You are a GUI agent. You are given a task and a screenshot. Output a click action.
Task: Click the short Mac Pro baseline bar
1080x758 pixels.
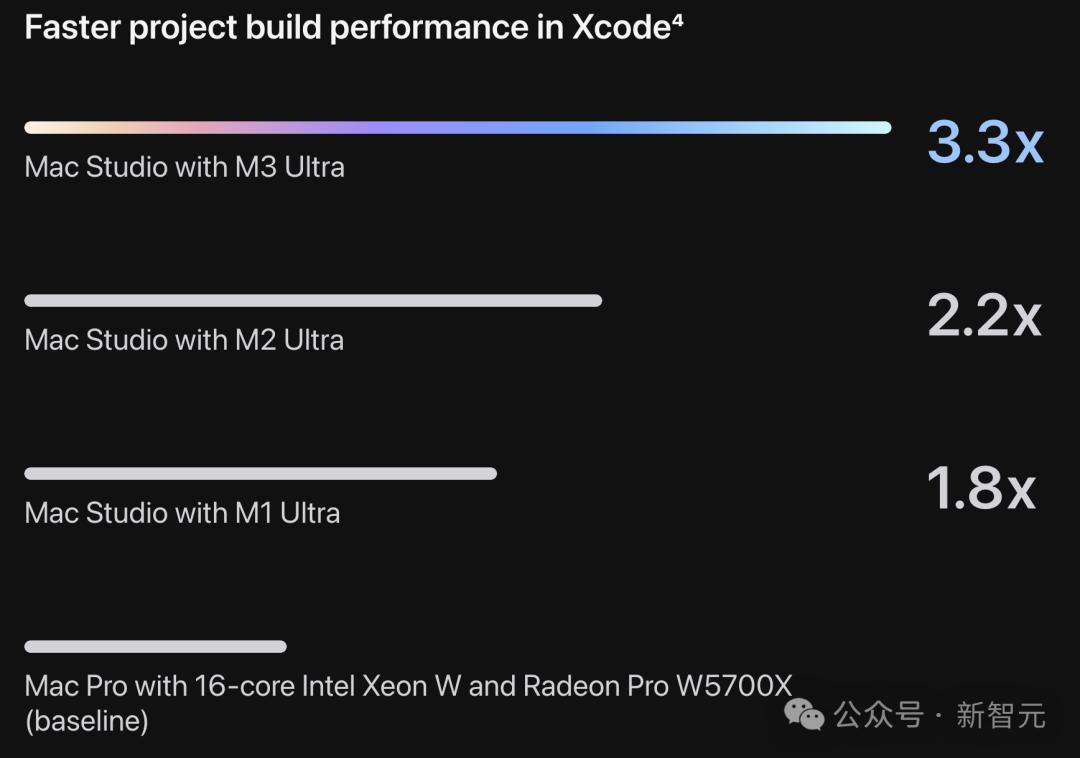tap(155, 647)
